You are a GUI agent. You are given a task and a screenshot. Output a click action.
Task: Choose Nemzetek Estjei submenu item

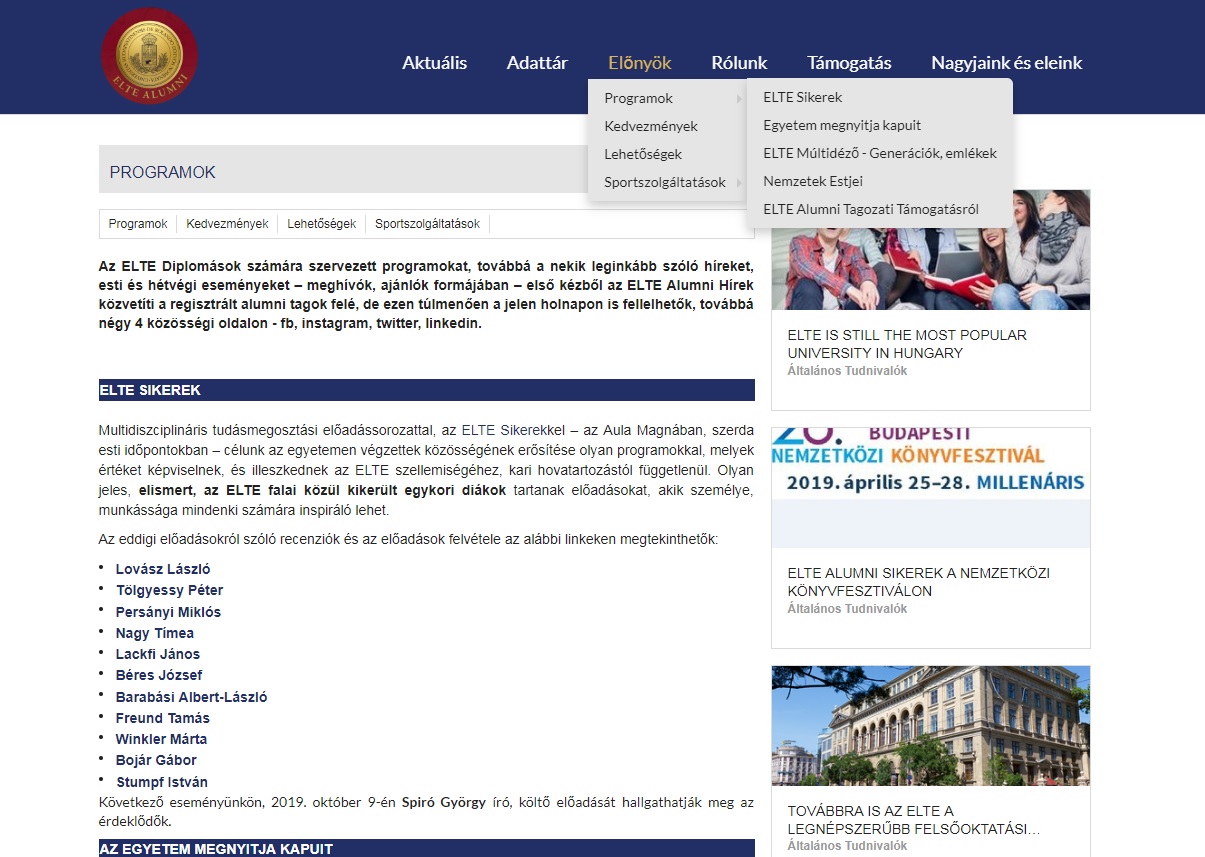click(813, 181)
